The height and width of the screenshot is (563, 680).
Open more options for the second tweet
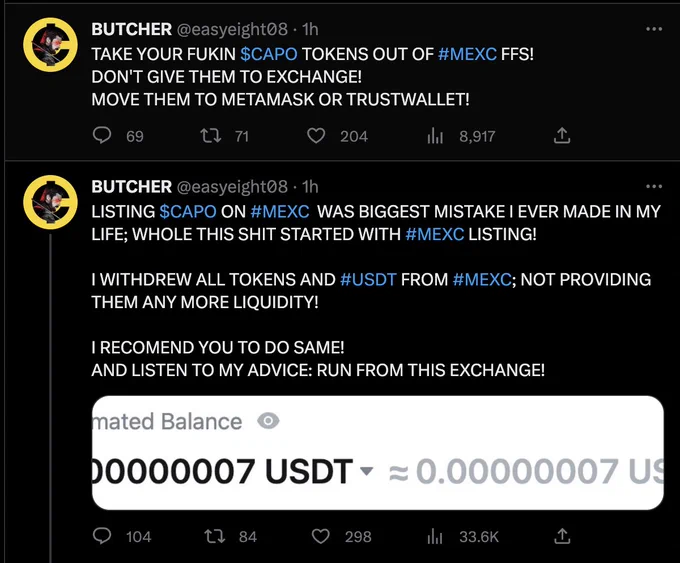pyautogui.click(x=654, y=187)
